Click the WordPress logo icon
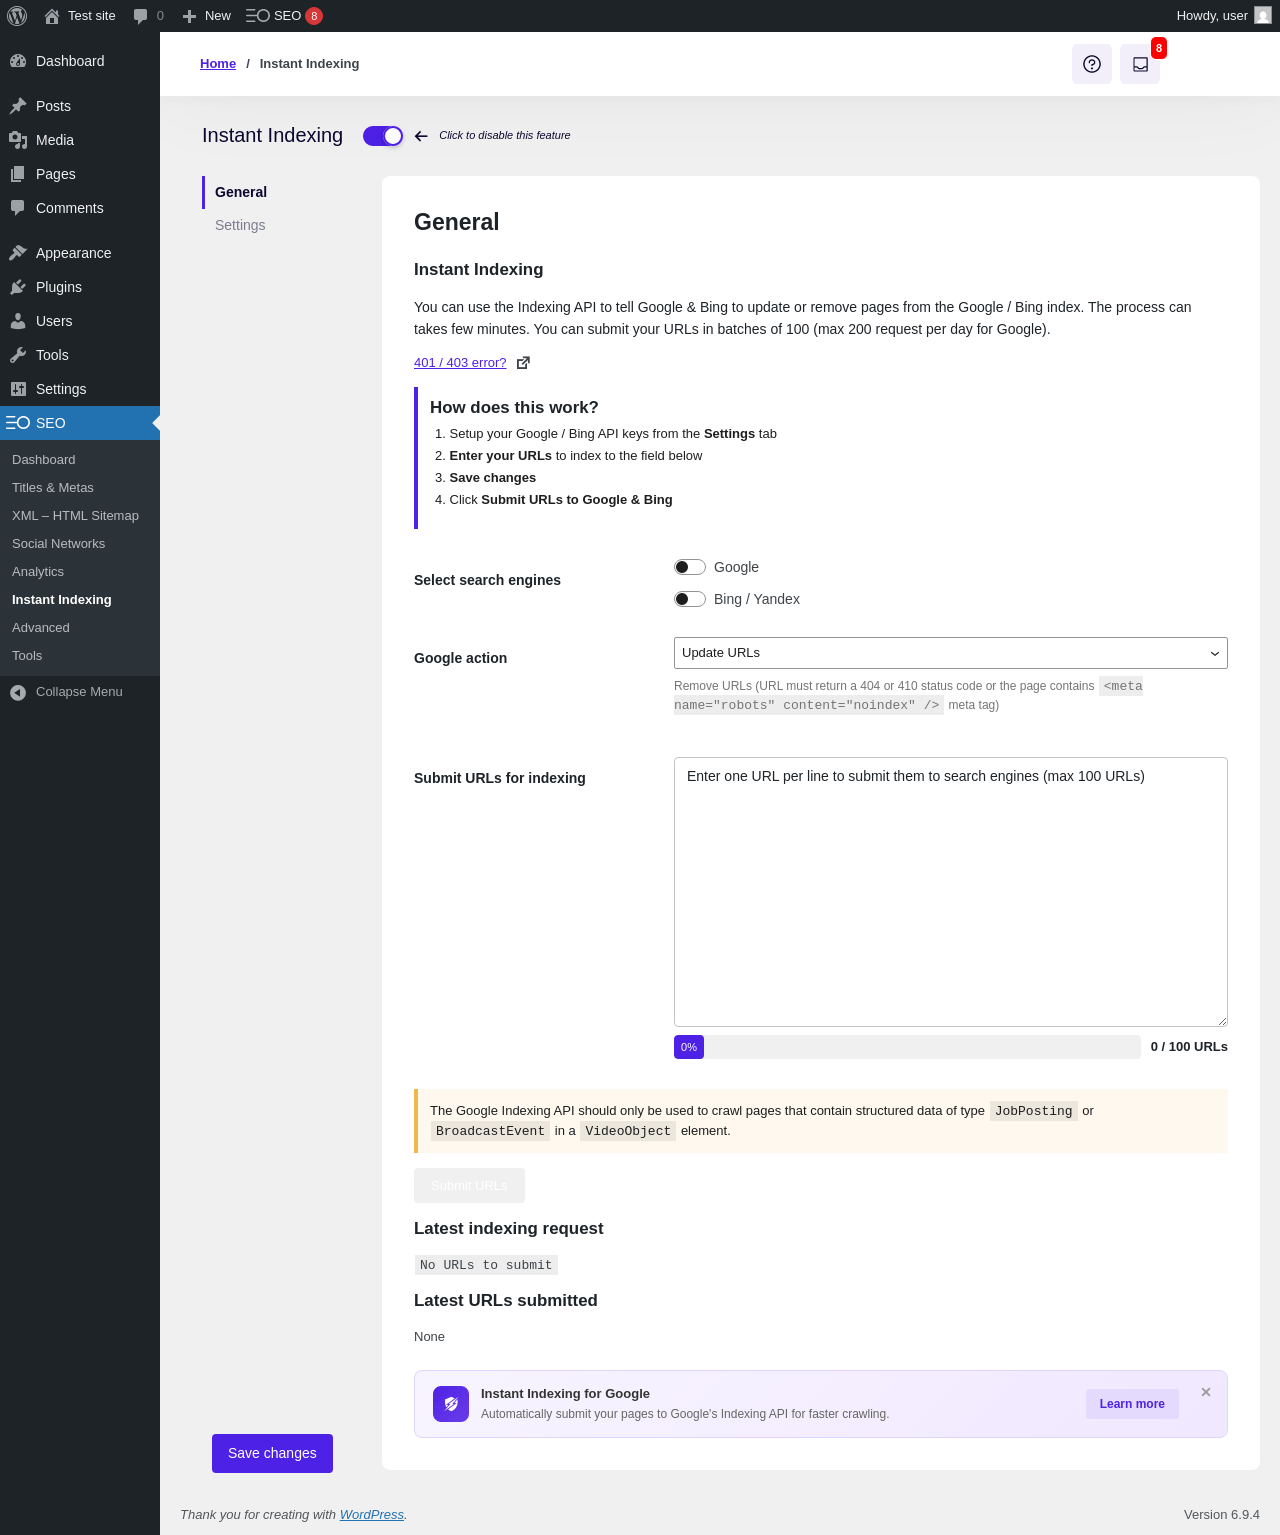1280x1535 pixels. 17,16
